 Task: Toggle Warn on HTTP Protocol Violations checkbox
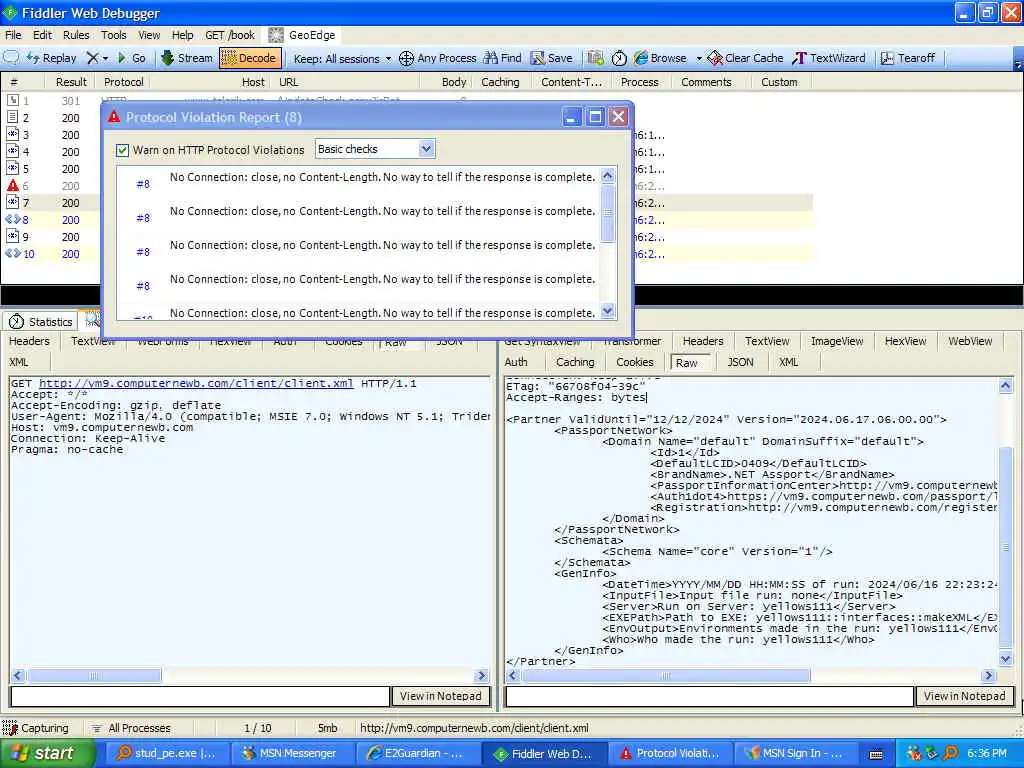coord(122,150)
